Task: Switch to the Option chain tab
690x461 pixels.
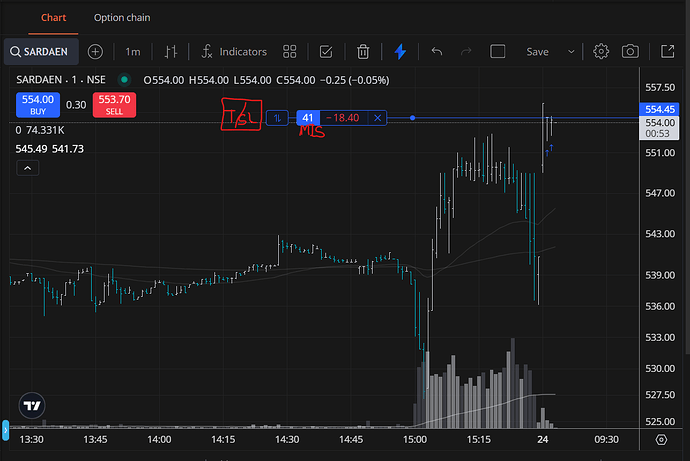Action: (123, 17)
